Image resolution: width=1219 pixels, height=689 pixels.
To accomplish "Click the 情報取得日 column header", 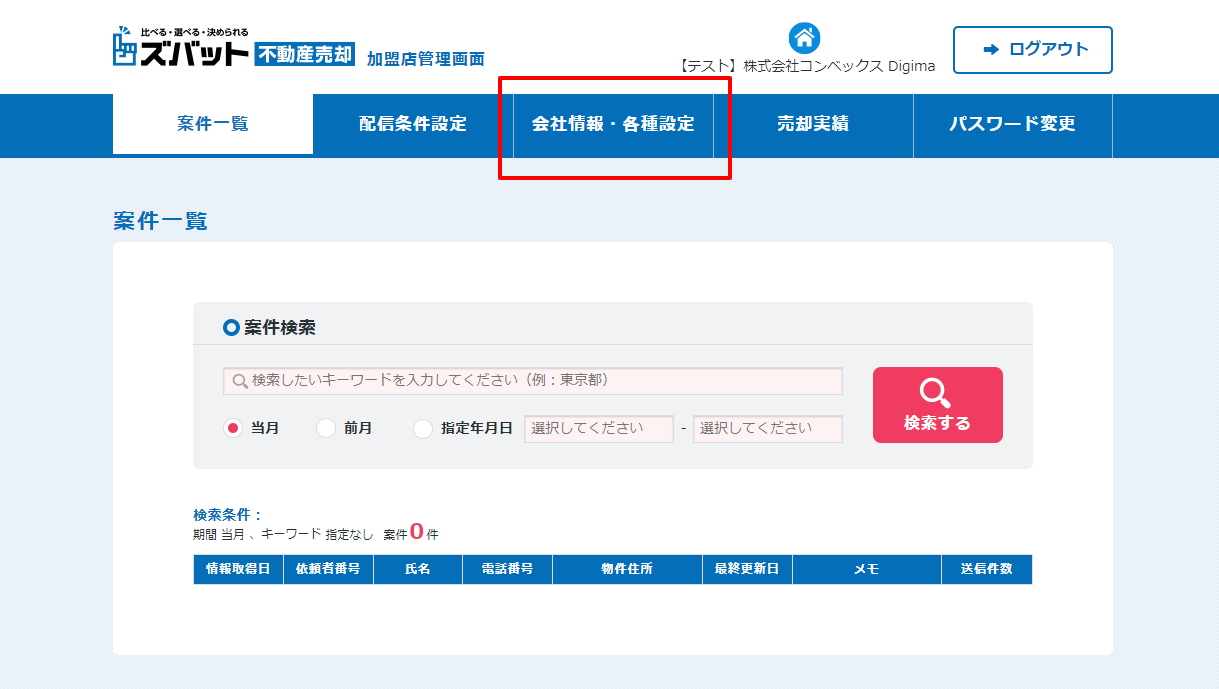I will tap(238, 569).
